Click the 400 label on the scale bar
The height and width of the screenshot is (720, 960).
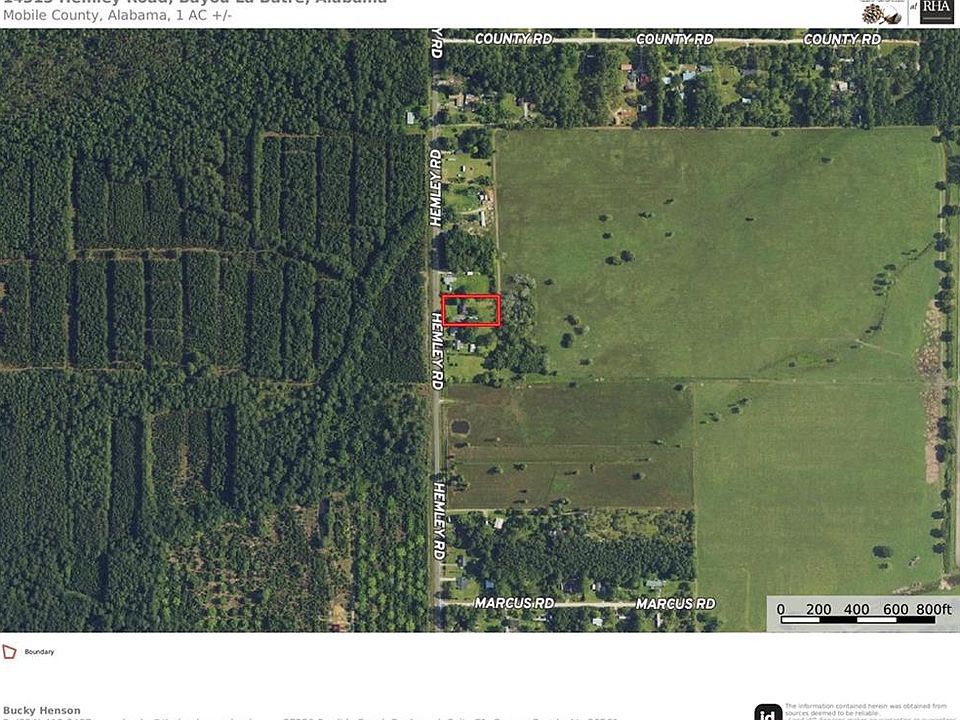pos(857,609)
